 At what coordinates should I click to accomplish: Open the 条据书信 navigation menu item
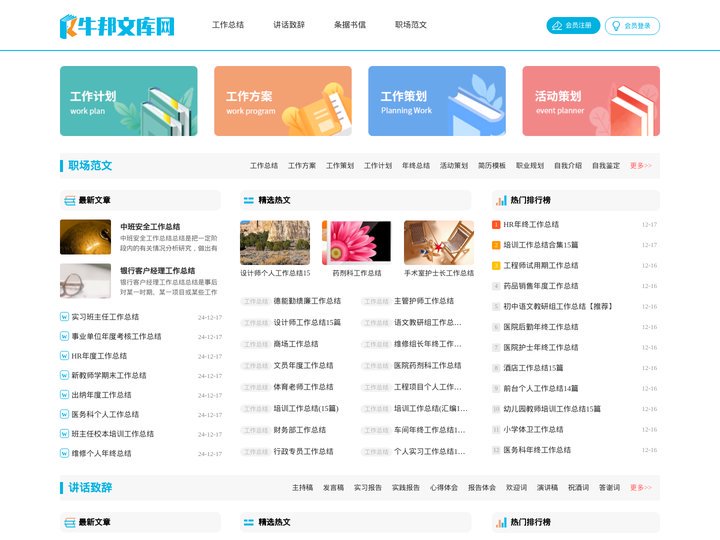click(x=350, y=25)
